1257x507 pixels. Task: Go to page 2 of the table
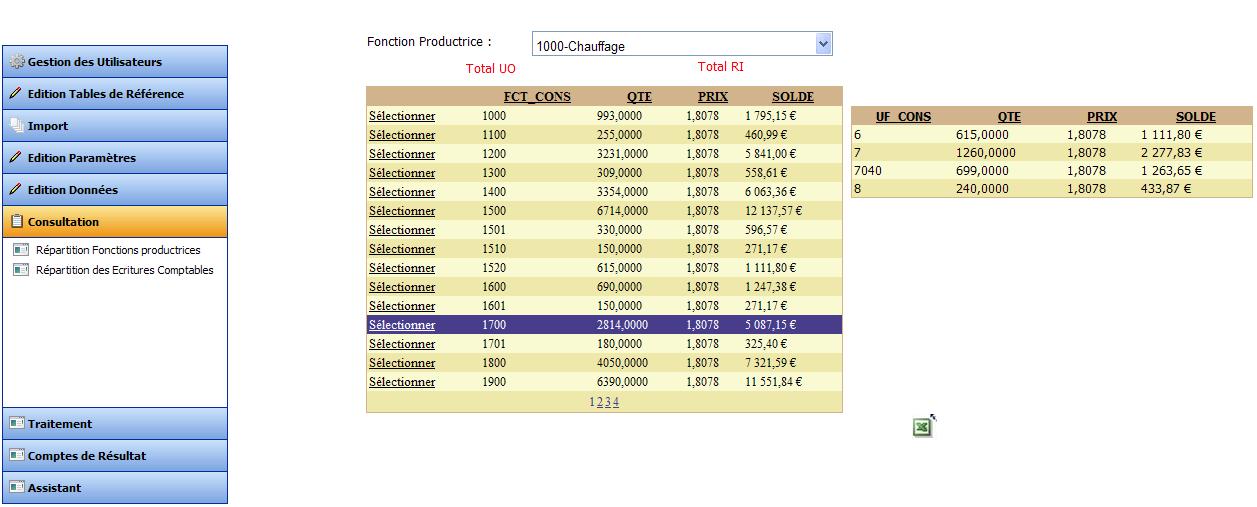tap(600, 402)
